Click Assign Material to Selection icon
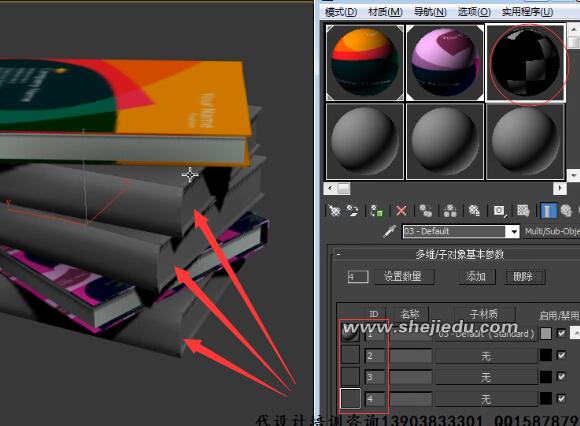Viewport: 580px width, 426px height. point(376,211)
